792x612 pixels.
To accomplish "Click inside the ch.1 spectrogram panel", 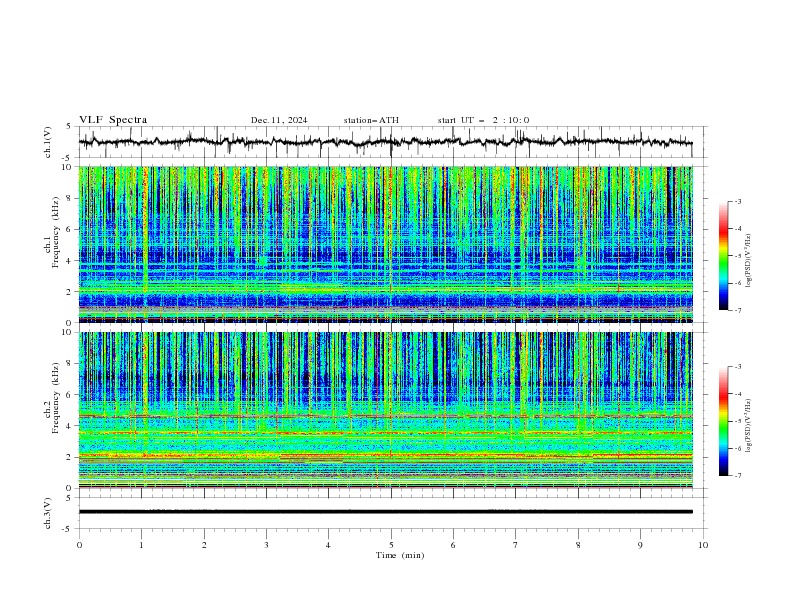I will point(385,244).
